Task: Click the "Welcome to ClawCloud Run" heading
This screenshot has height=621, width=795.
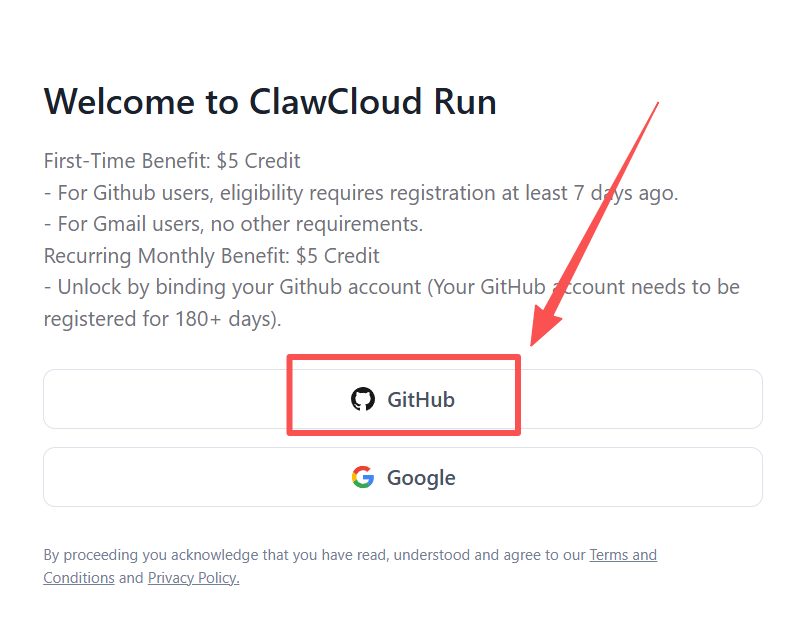Action: 270,102
